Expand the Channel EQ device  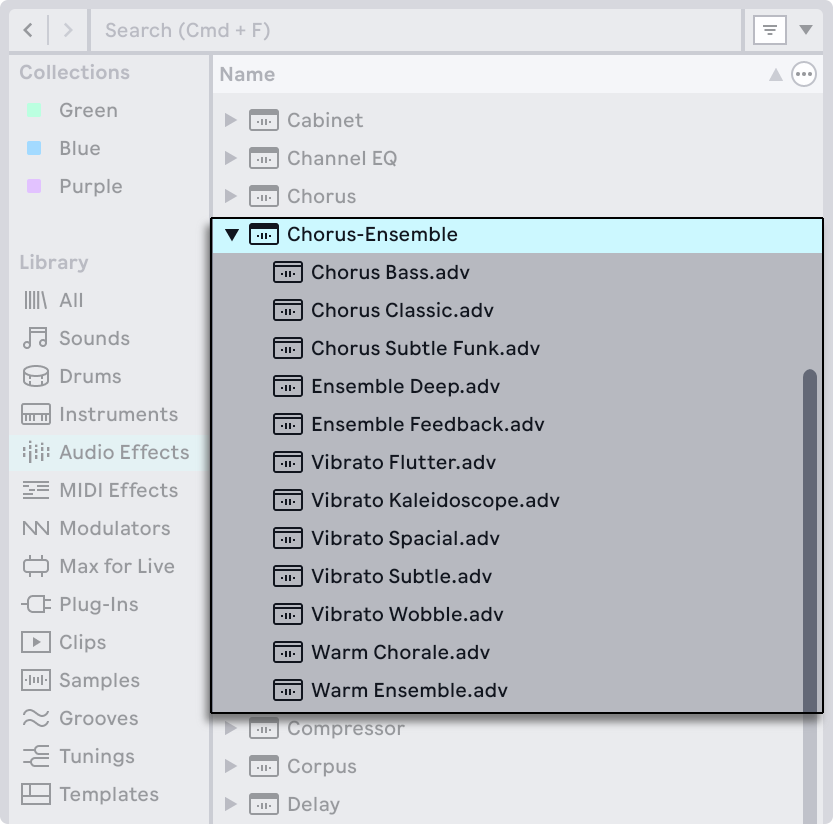pyautogui.click(x=231, y=158)
